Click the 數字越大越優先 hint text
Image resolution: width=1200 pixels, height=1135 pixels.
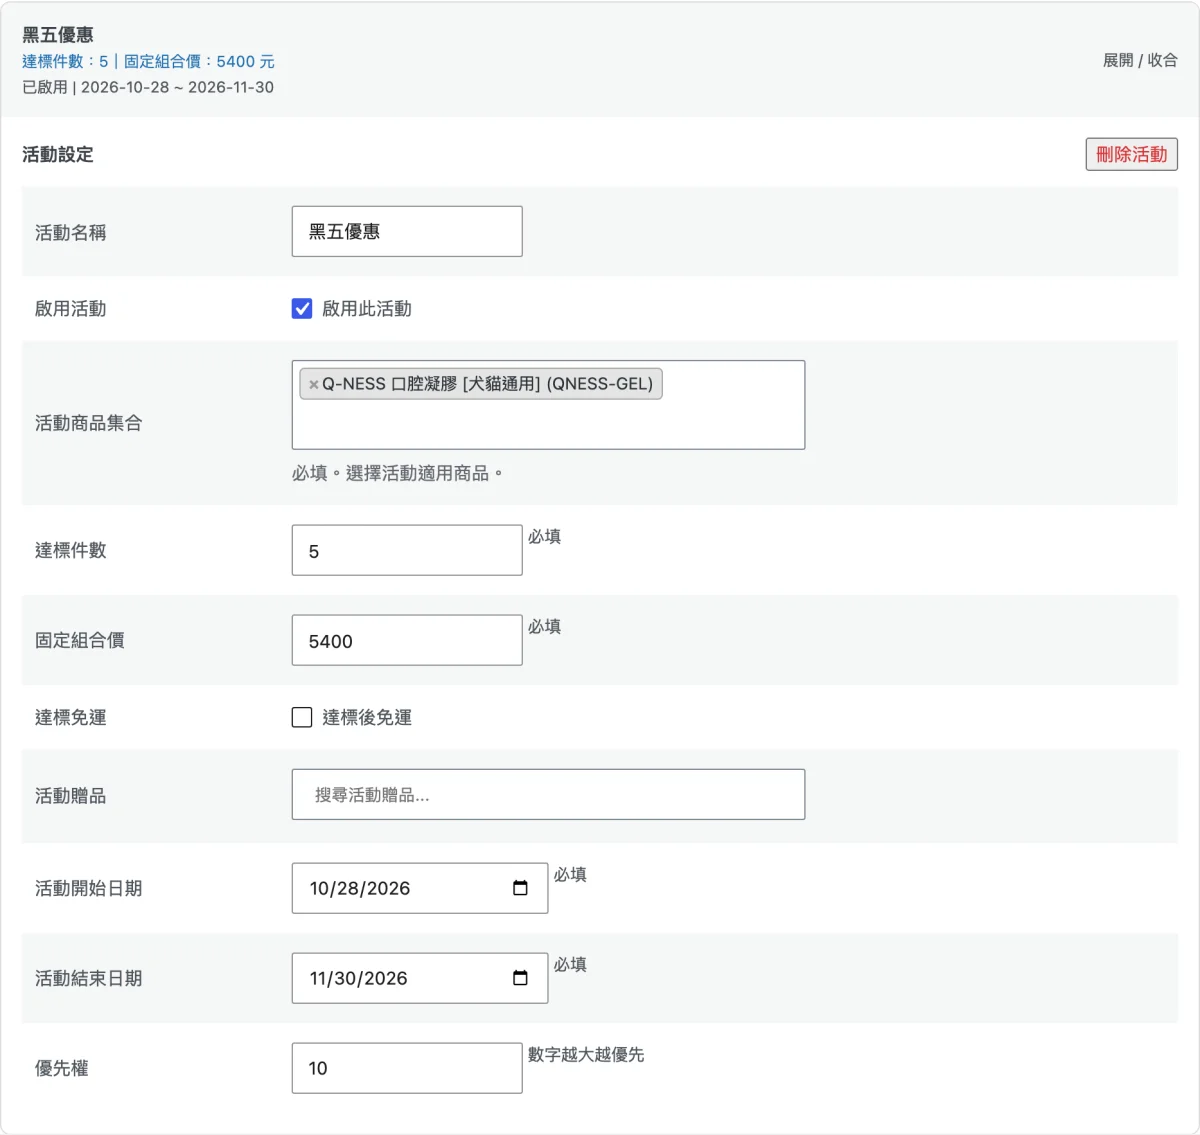click(586, 1054)
